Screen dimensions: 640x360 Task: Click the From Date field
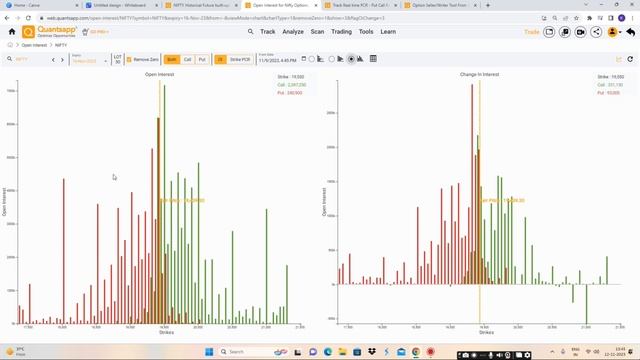coord(278,60)
